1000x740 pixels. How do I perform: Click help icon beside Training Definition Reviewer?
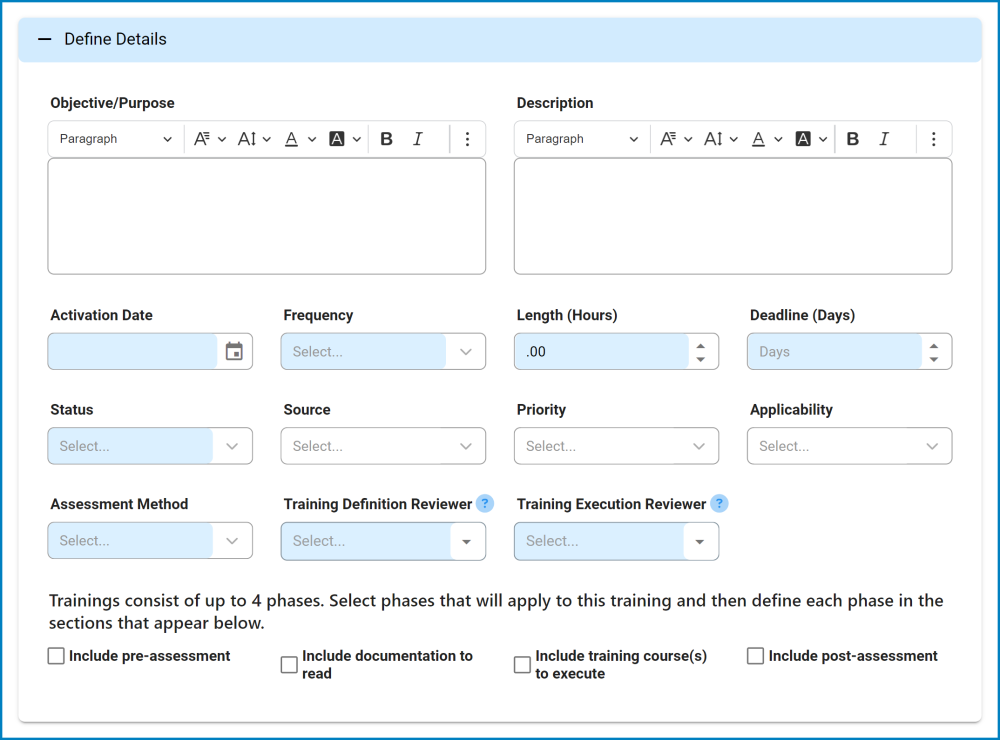485,504
